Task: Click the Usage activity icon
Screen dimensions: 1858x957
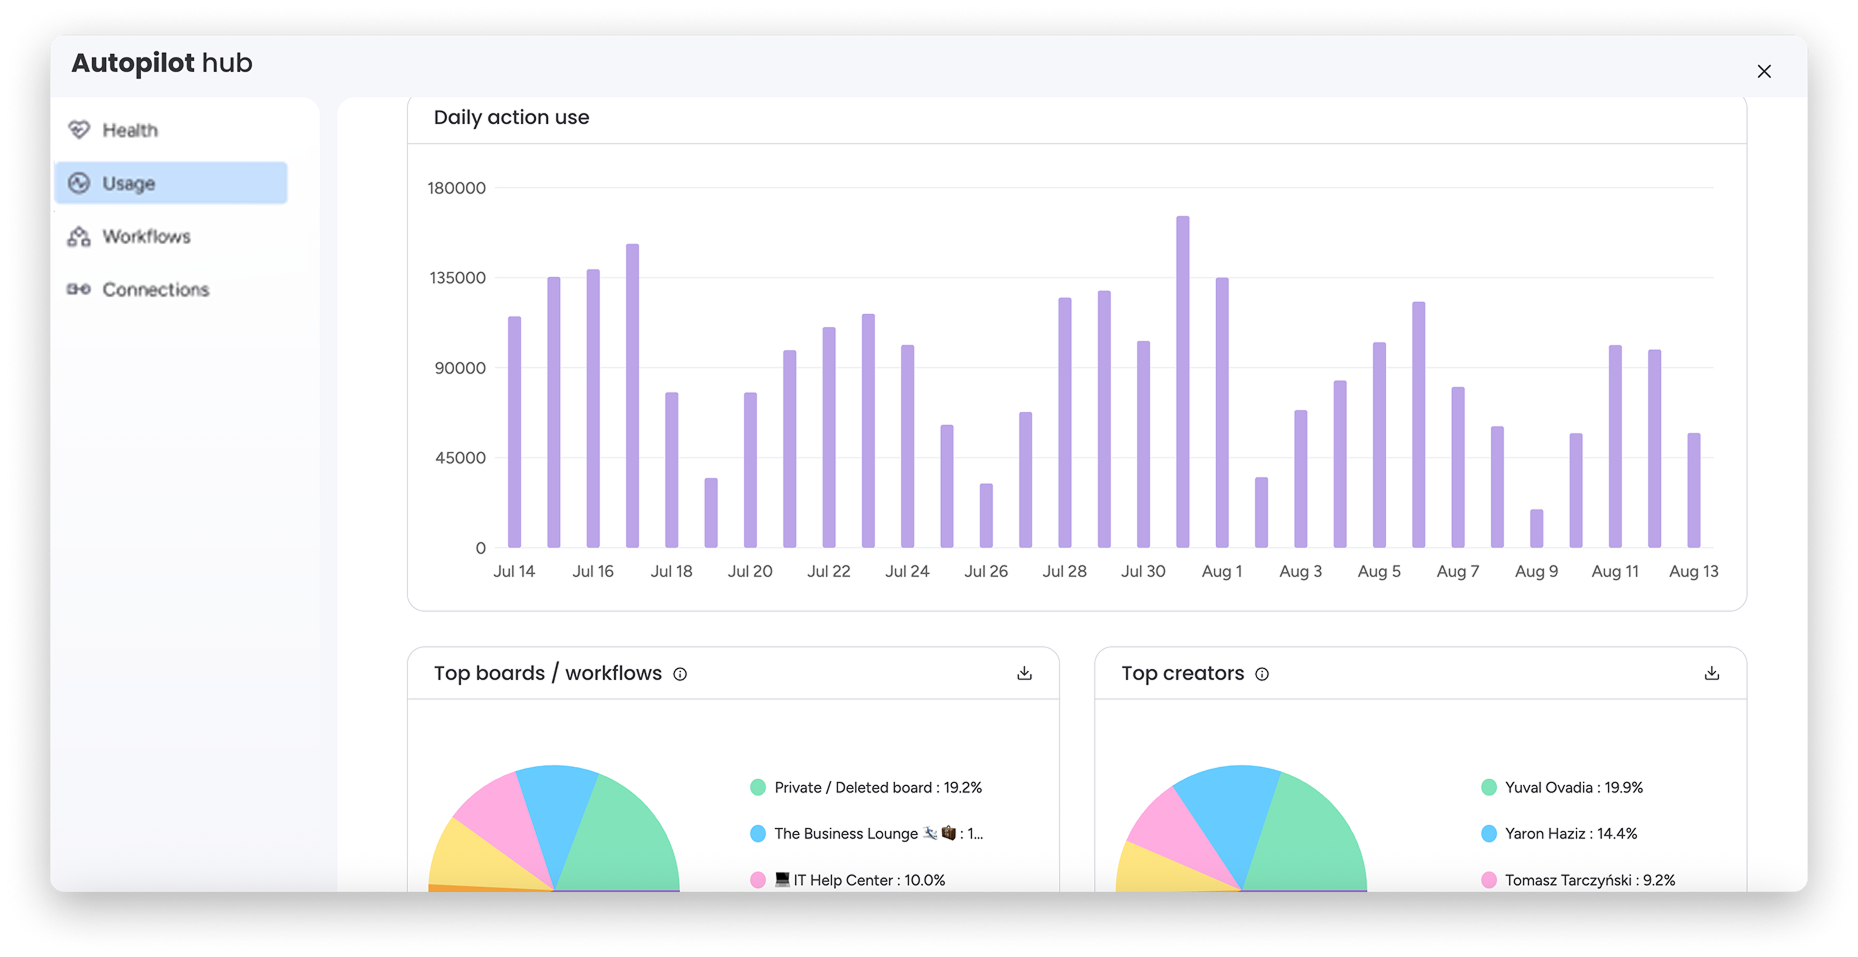Action: [x=79, y=183]
